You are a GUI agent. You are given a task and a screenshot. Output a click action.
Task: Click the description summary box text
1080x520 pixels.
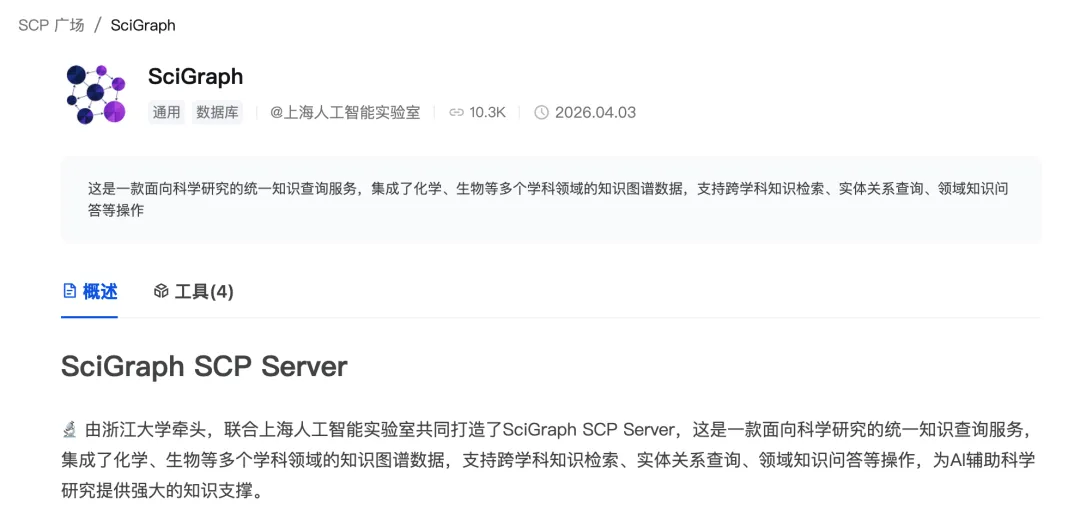tap(548, 199)
